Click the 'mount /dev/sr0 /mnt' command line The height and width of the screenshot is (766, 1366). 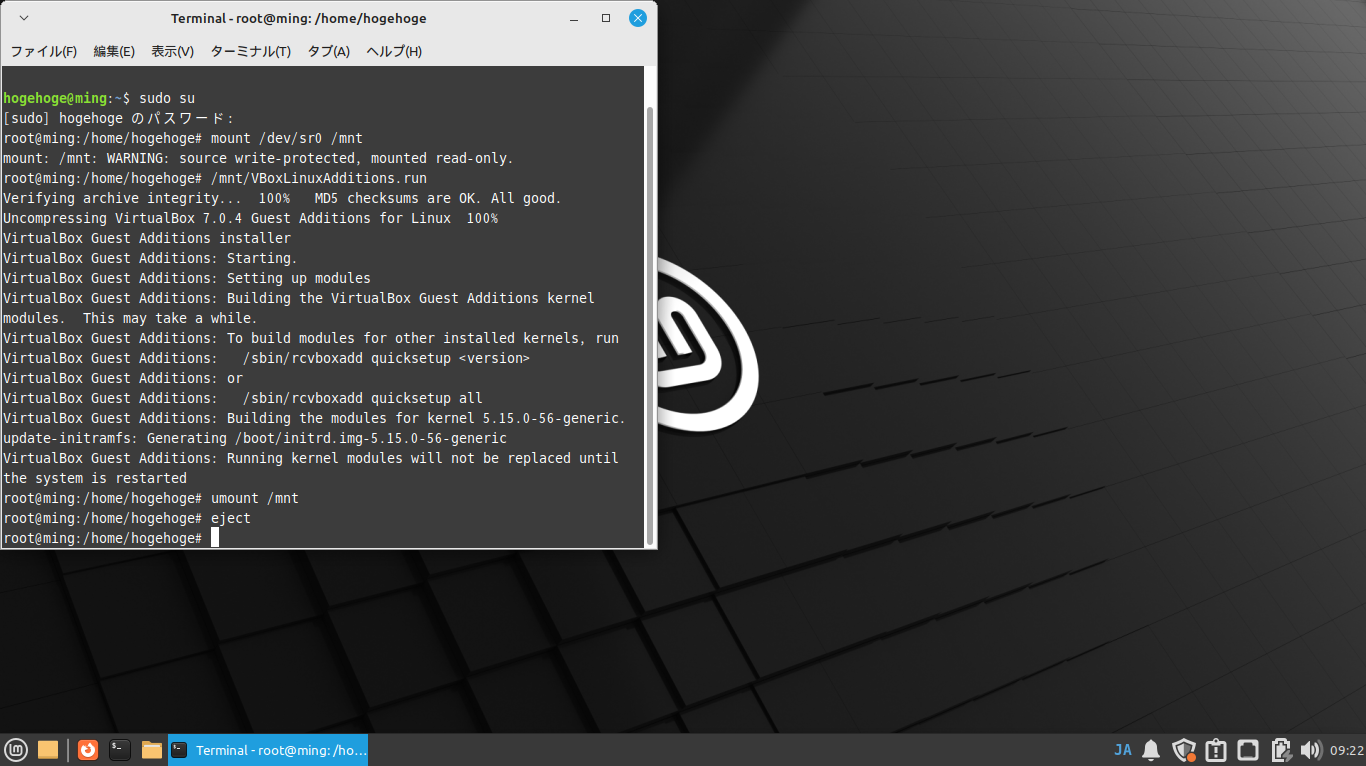[x=183, y=138]
